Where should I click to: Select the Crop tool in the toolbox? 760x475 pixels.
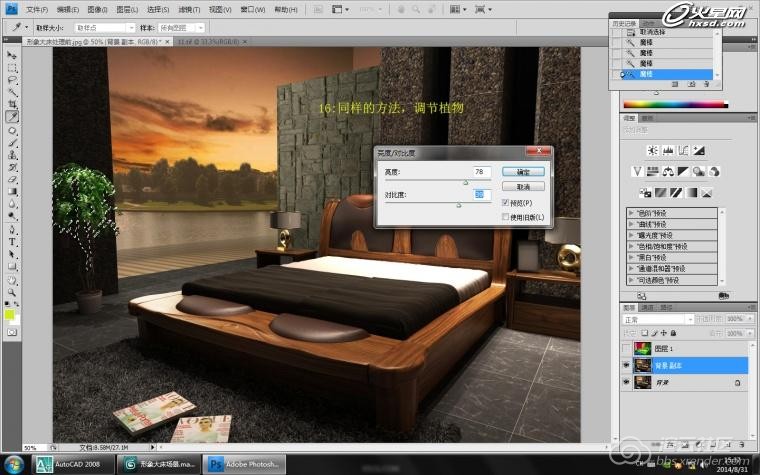tap(12, 104)
